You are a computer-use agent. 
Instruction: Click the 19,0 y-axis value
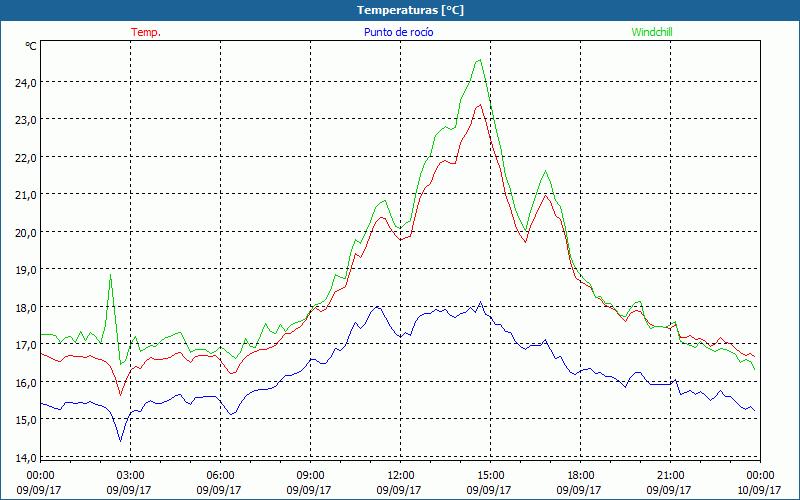[26, 270]
